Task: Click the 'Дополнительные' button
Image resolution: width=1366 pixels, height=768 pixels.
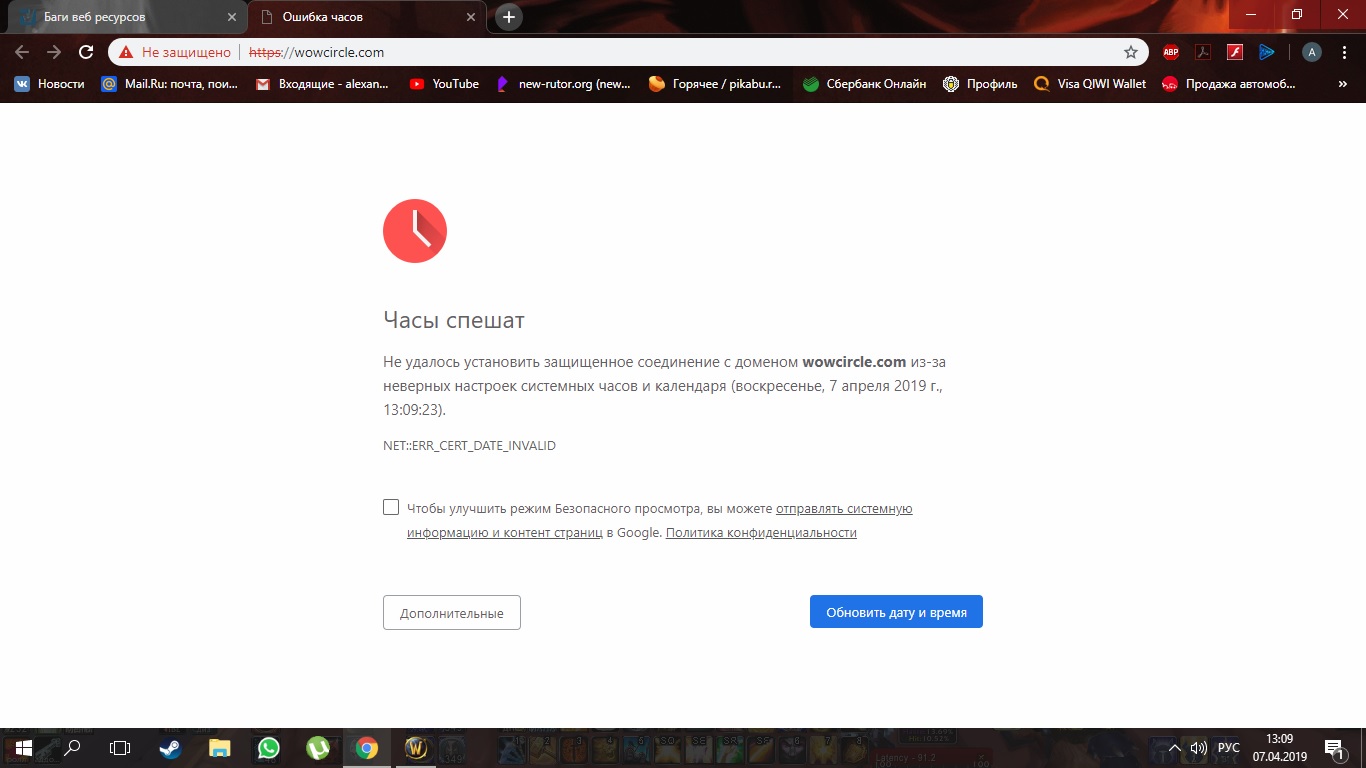Action: coord(451,613)
